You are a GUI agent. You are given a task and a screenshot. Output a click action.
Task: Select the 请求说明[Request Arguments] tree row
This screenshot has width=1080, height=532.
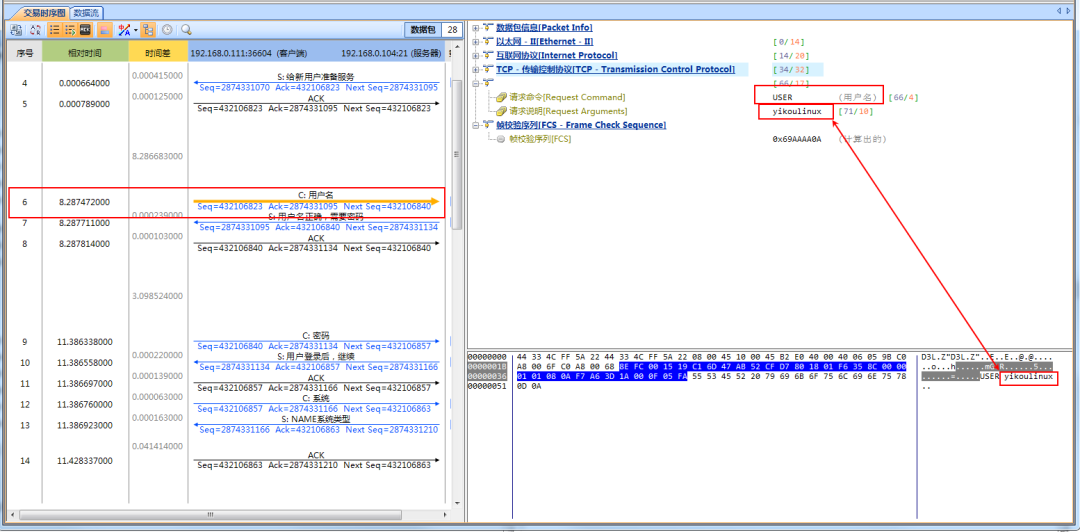568,111
